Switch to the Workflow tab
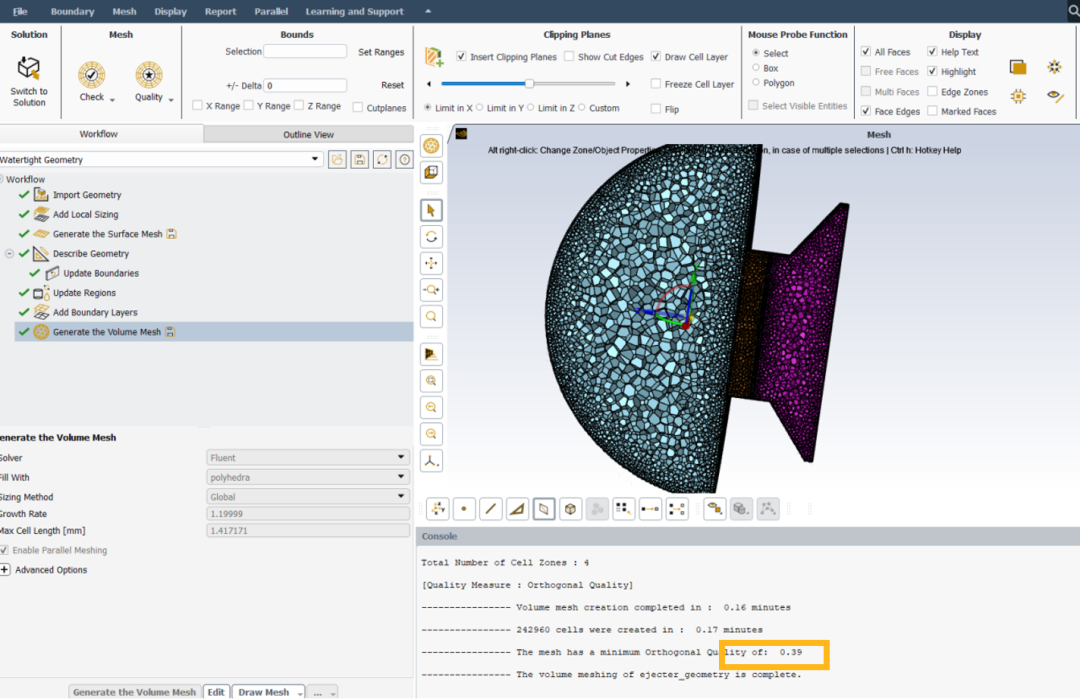Screen dimensions: 1080x699 coord(98,134)
